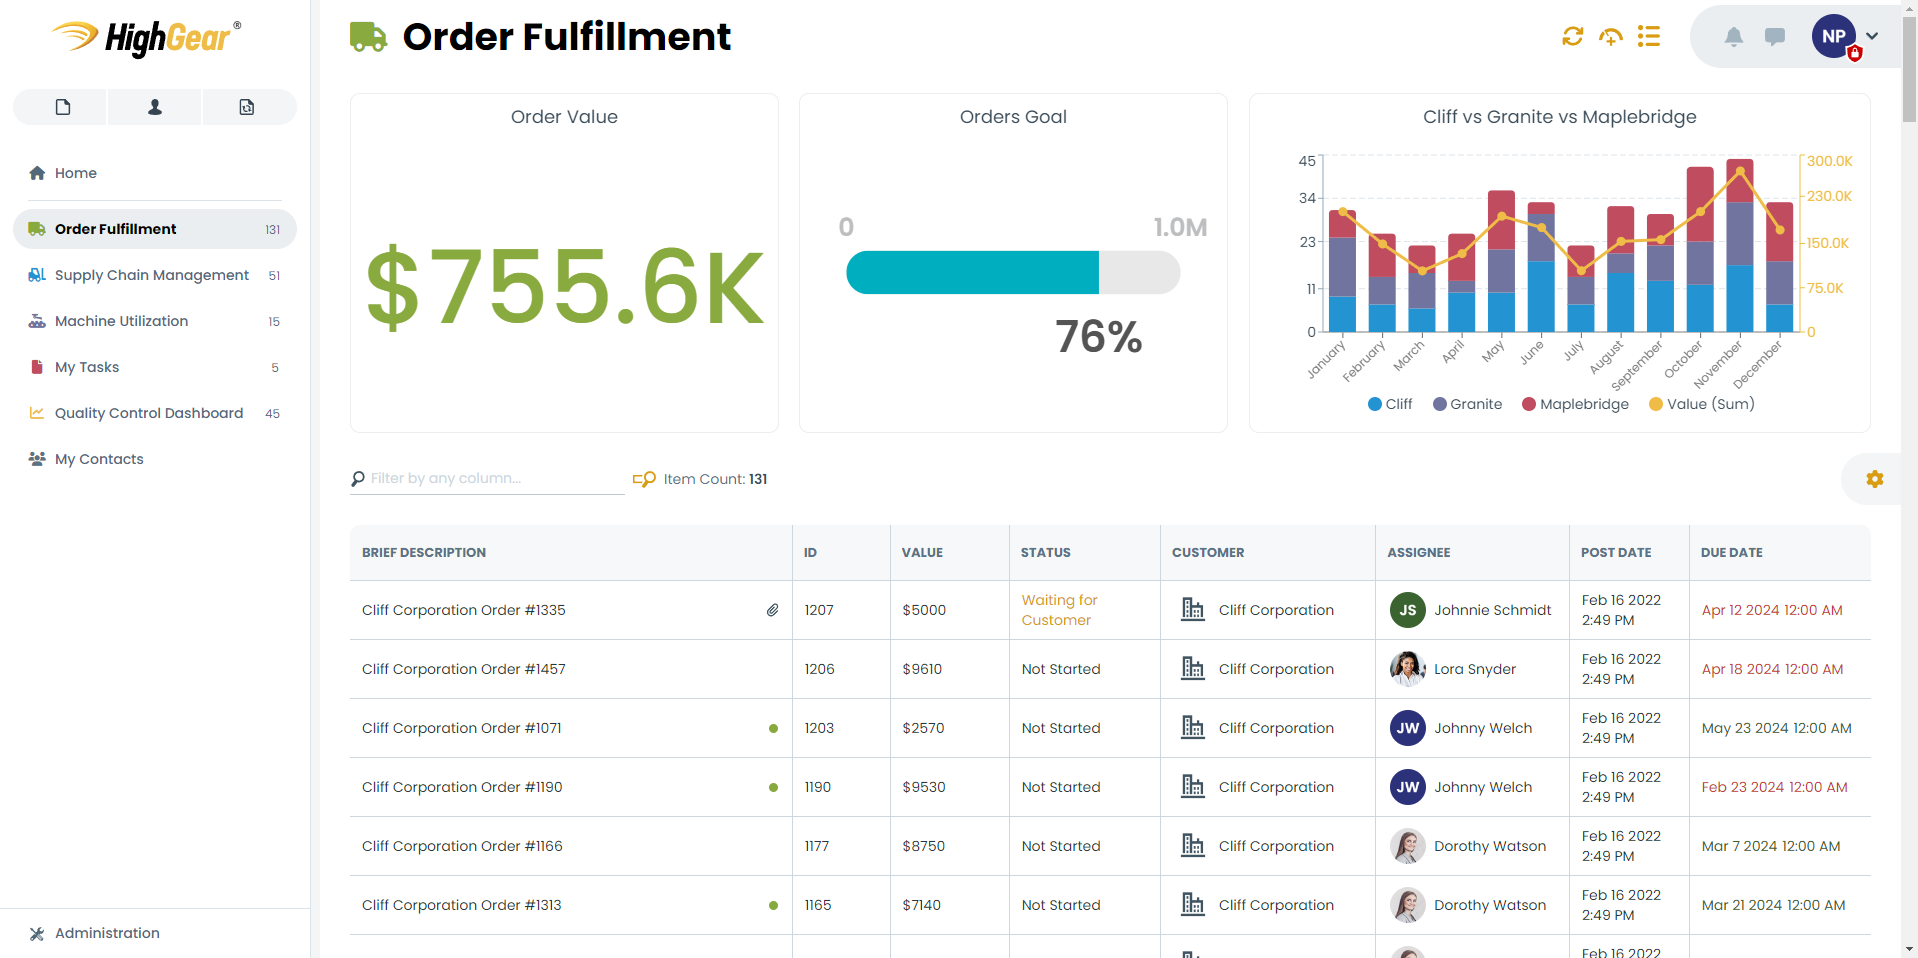This screenshot has height=958, width=1918.
Task: Click the HighGear logo
Action: coord(147,38)
